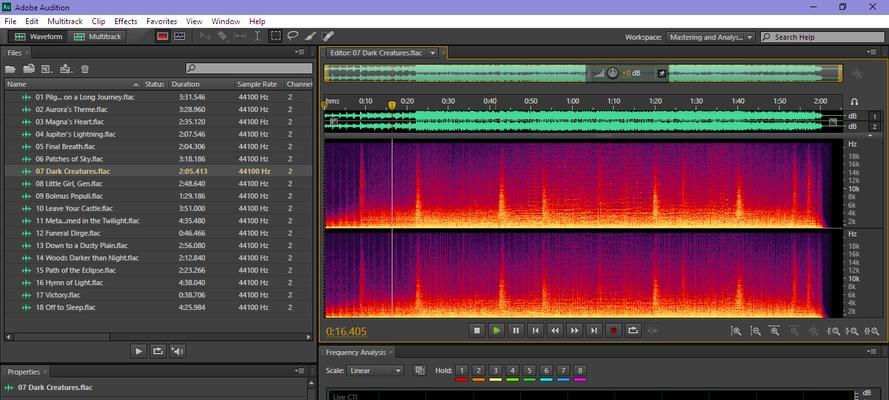Open the Multitrack menu
Image resolution: width=889 pixels, height=400 pixels.
coord(65,21)
